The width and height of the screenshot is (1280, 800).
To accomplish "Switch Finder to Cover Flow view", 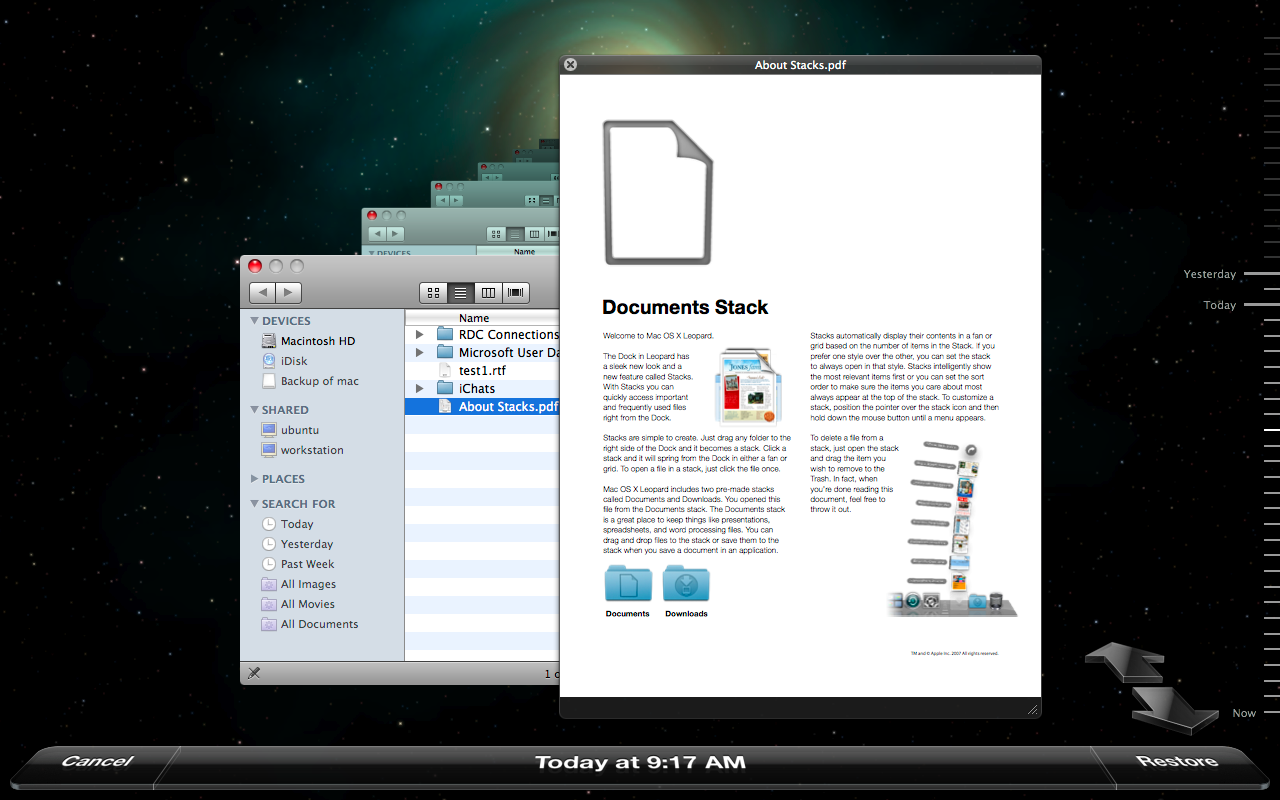I will coord(516,293).
